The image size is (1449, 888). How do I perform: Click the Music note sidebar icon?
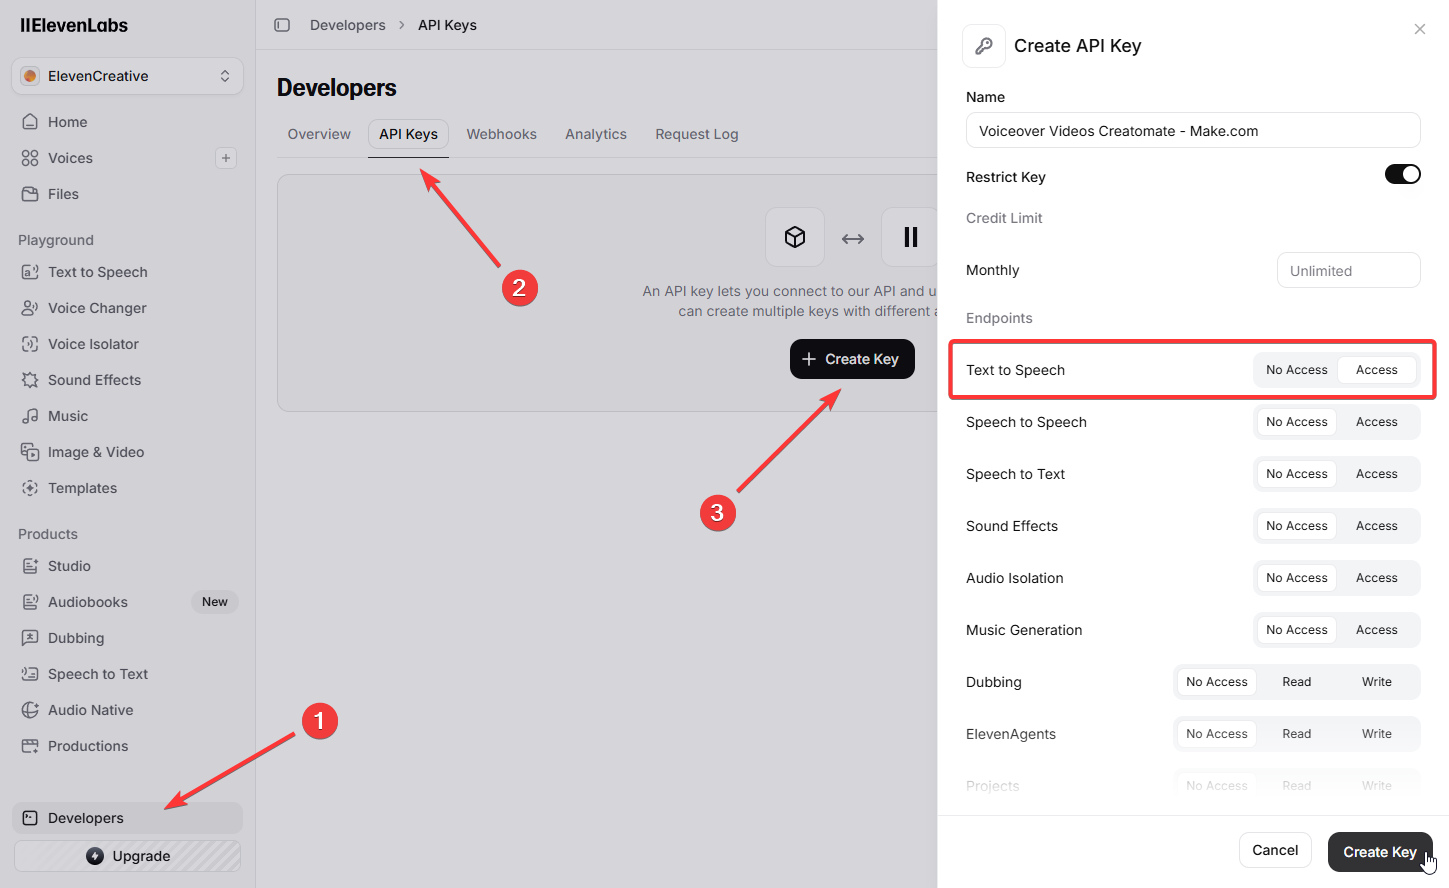[30, 416]
